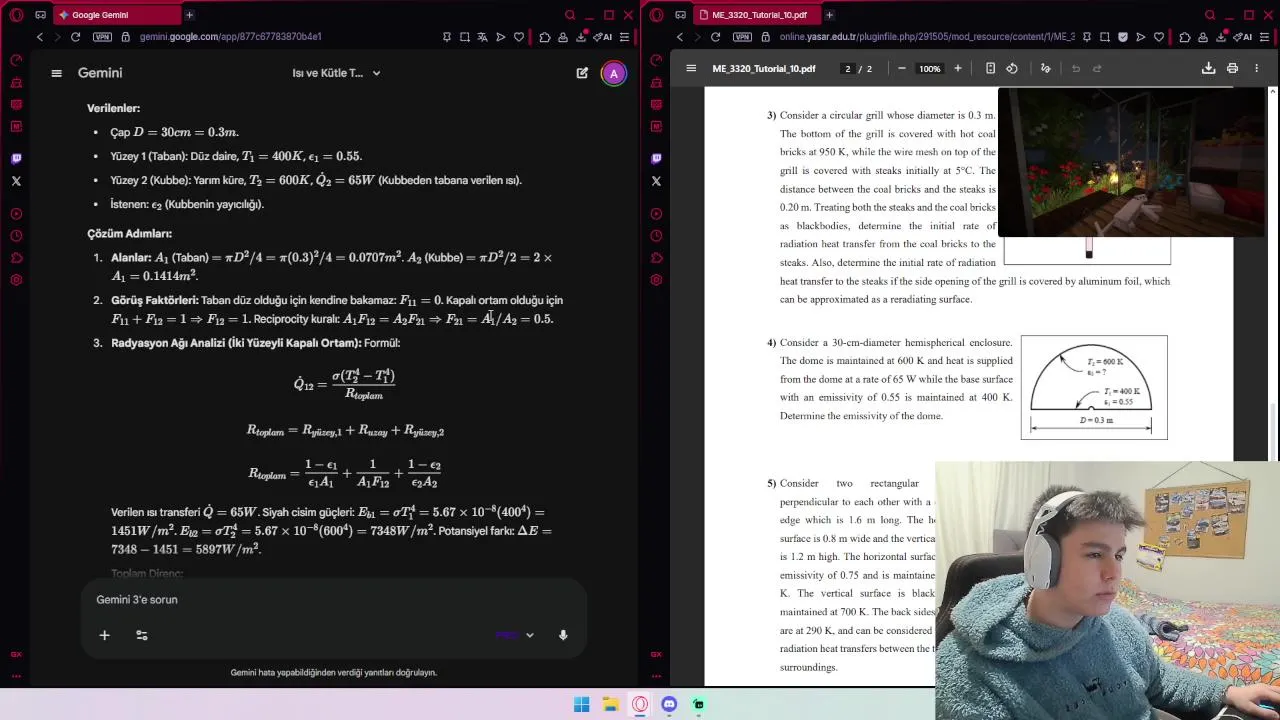
Task: Open the Gemini main menu hamburger
Action: click(x=56, y=73)
